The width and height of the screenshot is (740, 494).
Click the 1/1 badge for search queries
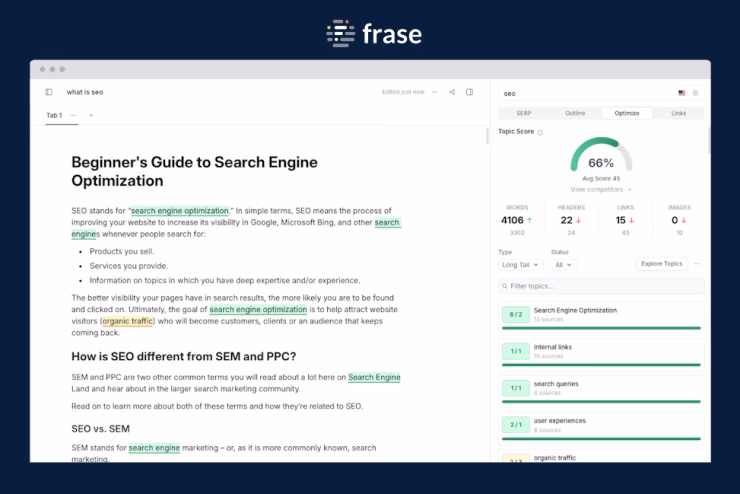pyautogui.click(x=516, y=388)
